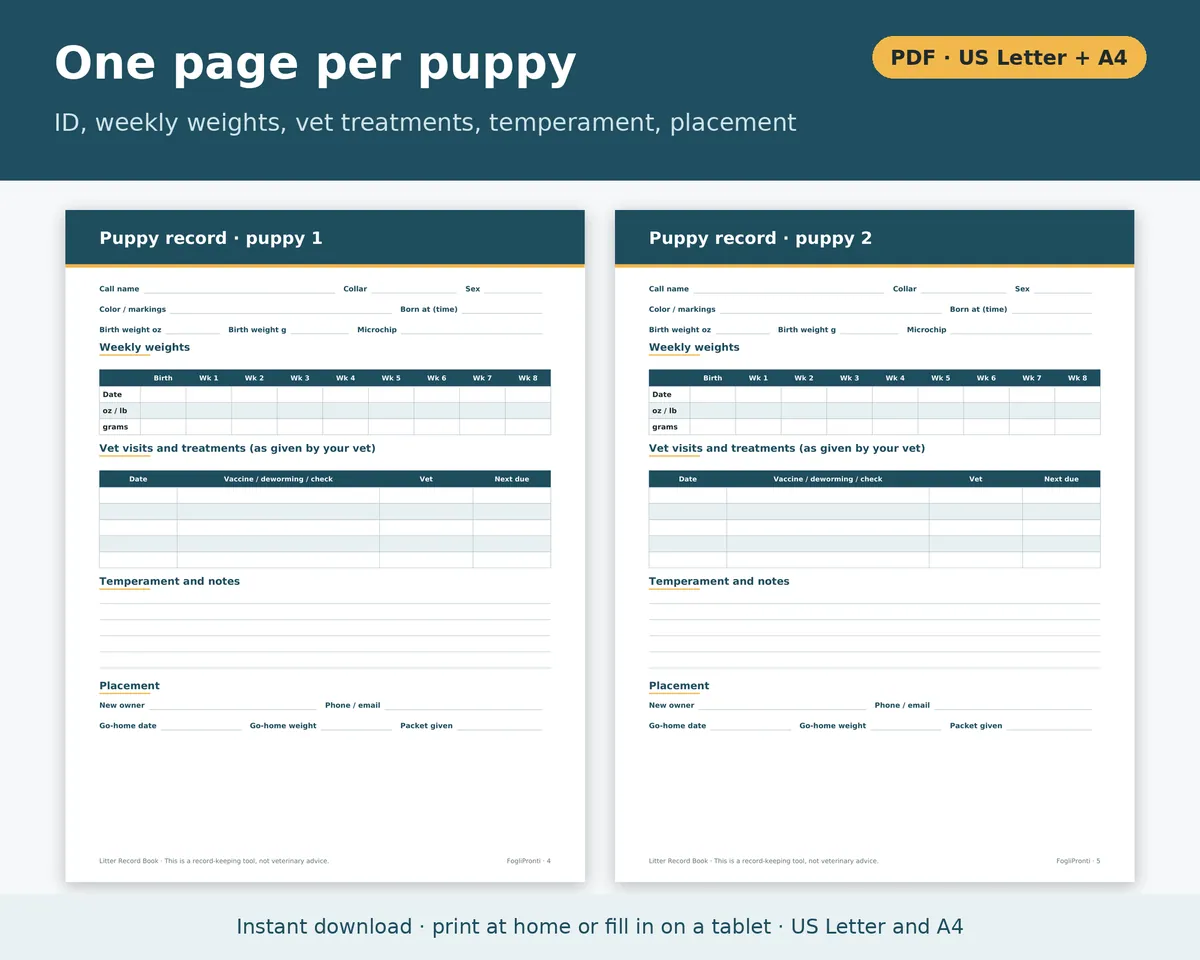Click the "Birth" column header on puppy 1 page
Viewport: 1200px width, 960px height.
coord(163,378)
